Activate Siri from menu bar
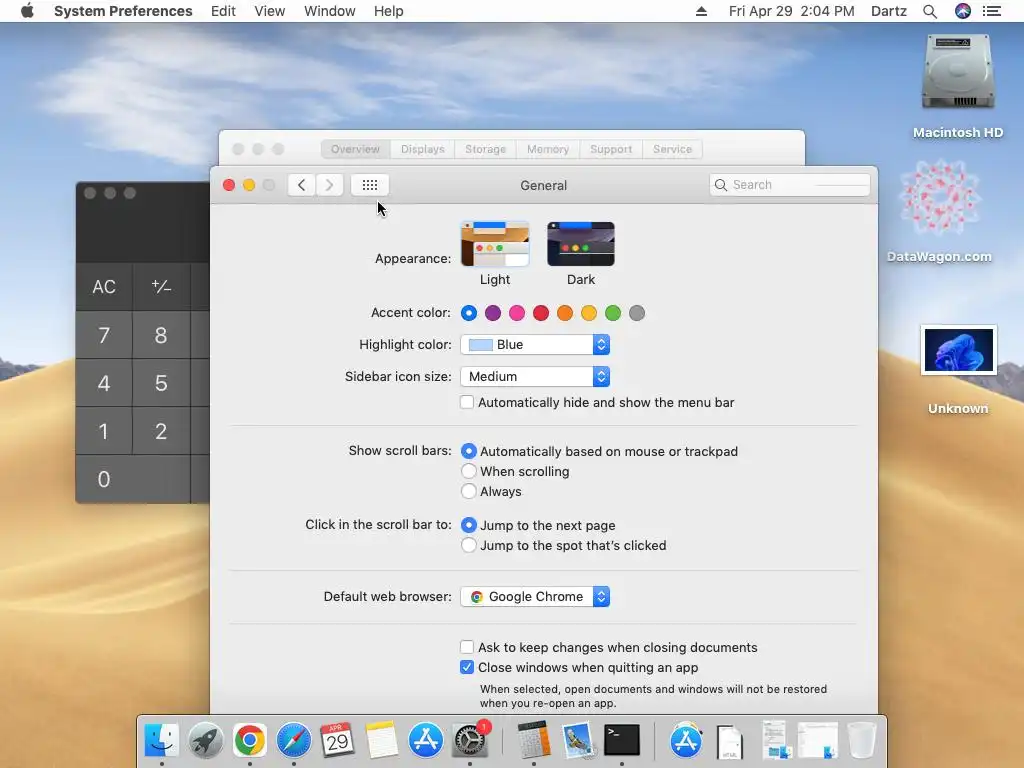 coord(963,11)
